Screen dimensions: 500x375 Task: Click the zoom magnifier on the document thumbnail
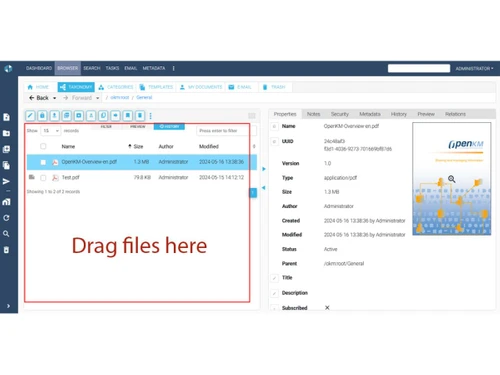click(452, 179)
